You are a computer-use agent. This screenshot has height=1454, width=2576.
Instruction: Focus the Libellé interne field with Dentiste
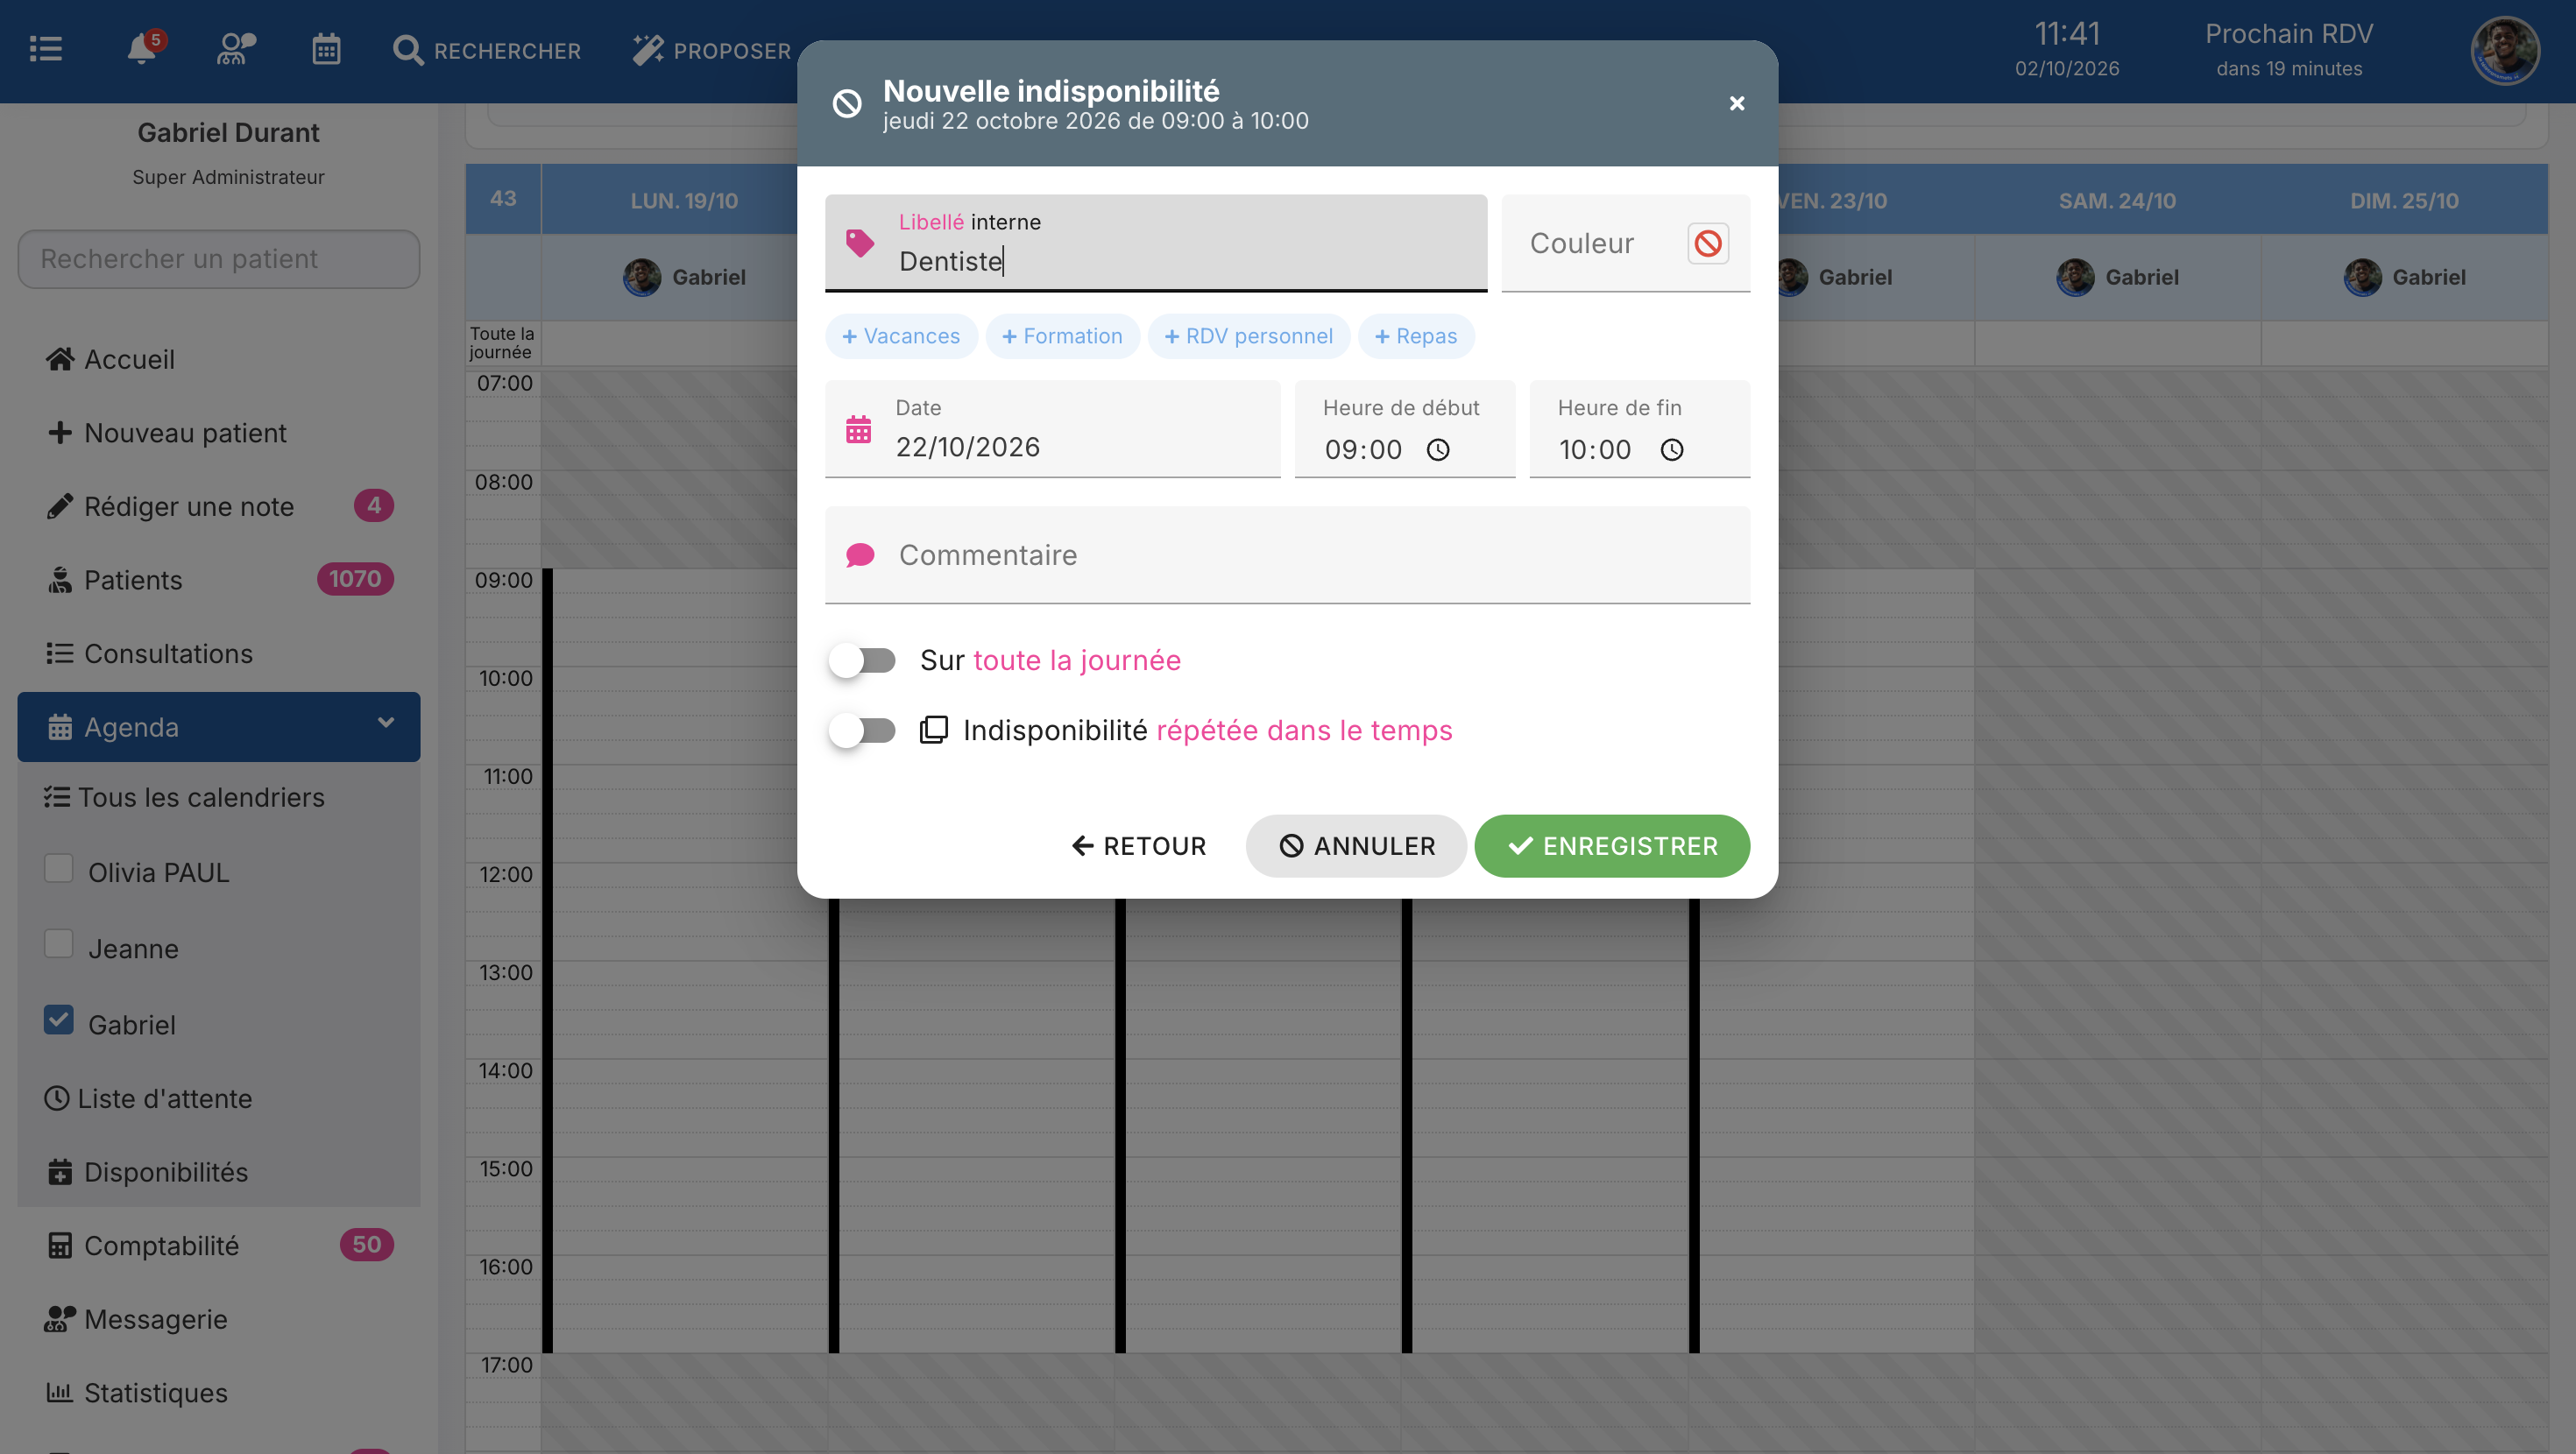pyautogui.click(x=1156, y=243)
